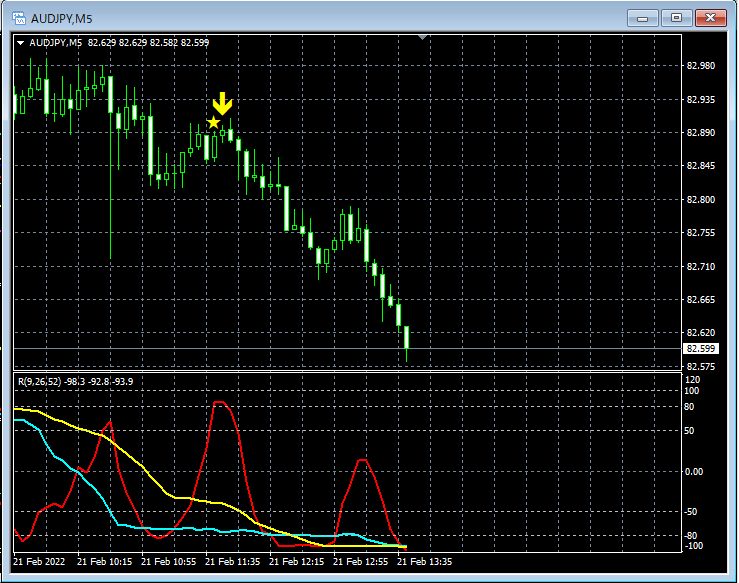Screen dimensions: 739x583
Task: Click the 82.599 current price label
Action: click(700, 349)
